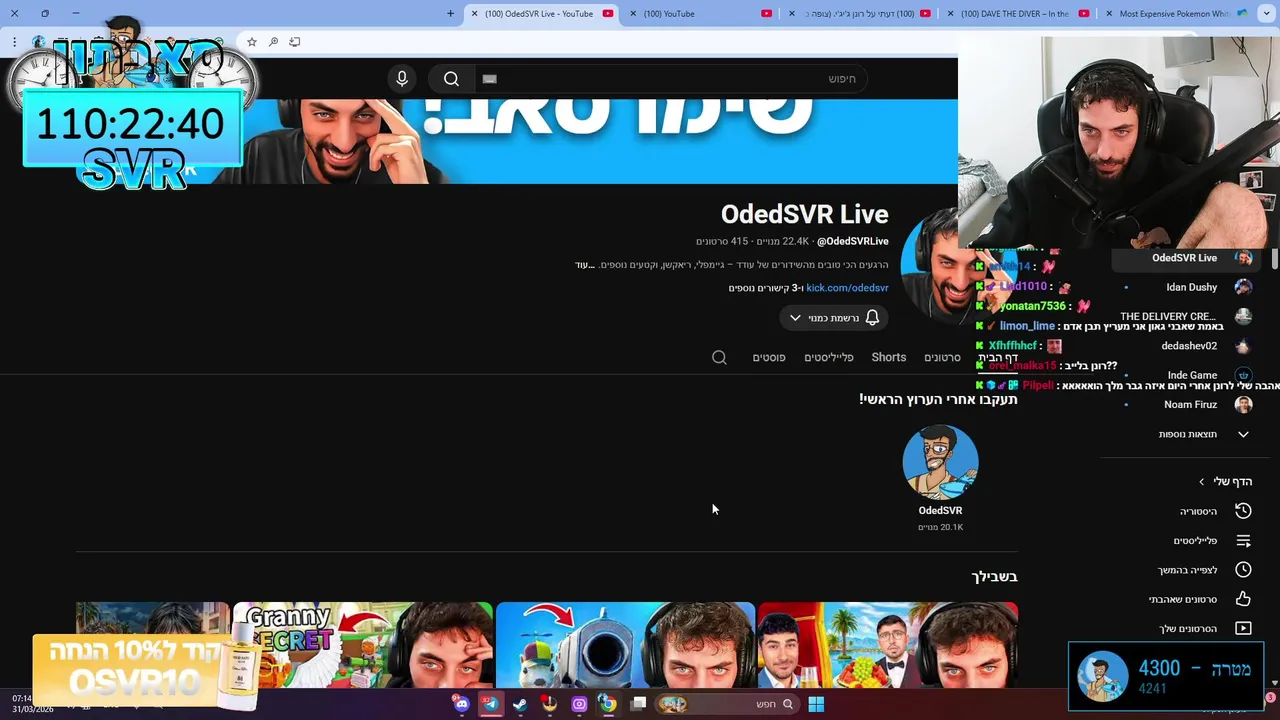Open Task View in the taskbar
The width and height of the screenshot is (1280, 720).
coord(638,704)
